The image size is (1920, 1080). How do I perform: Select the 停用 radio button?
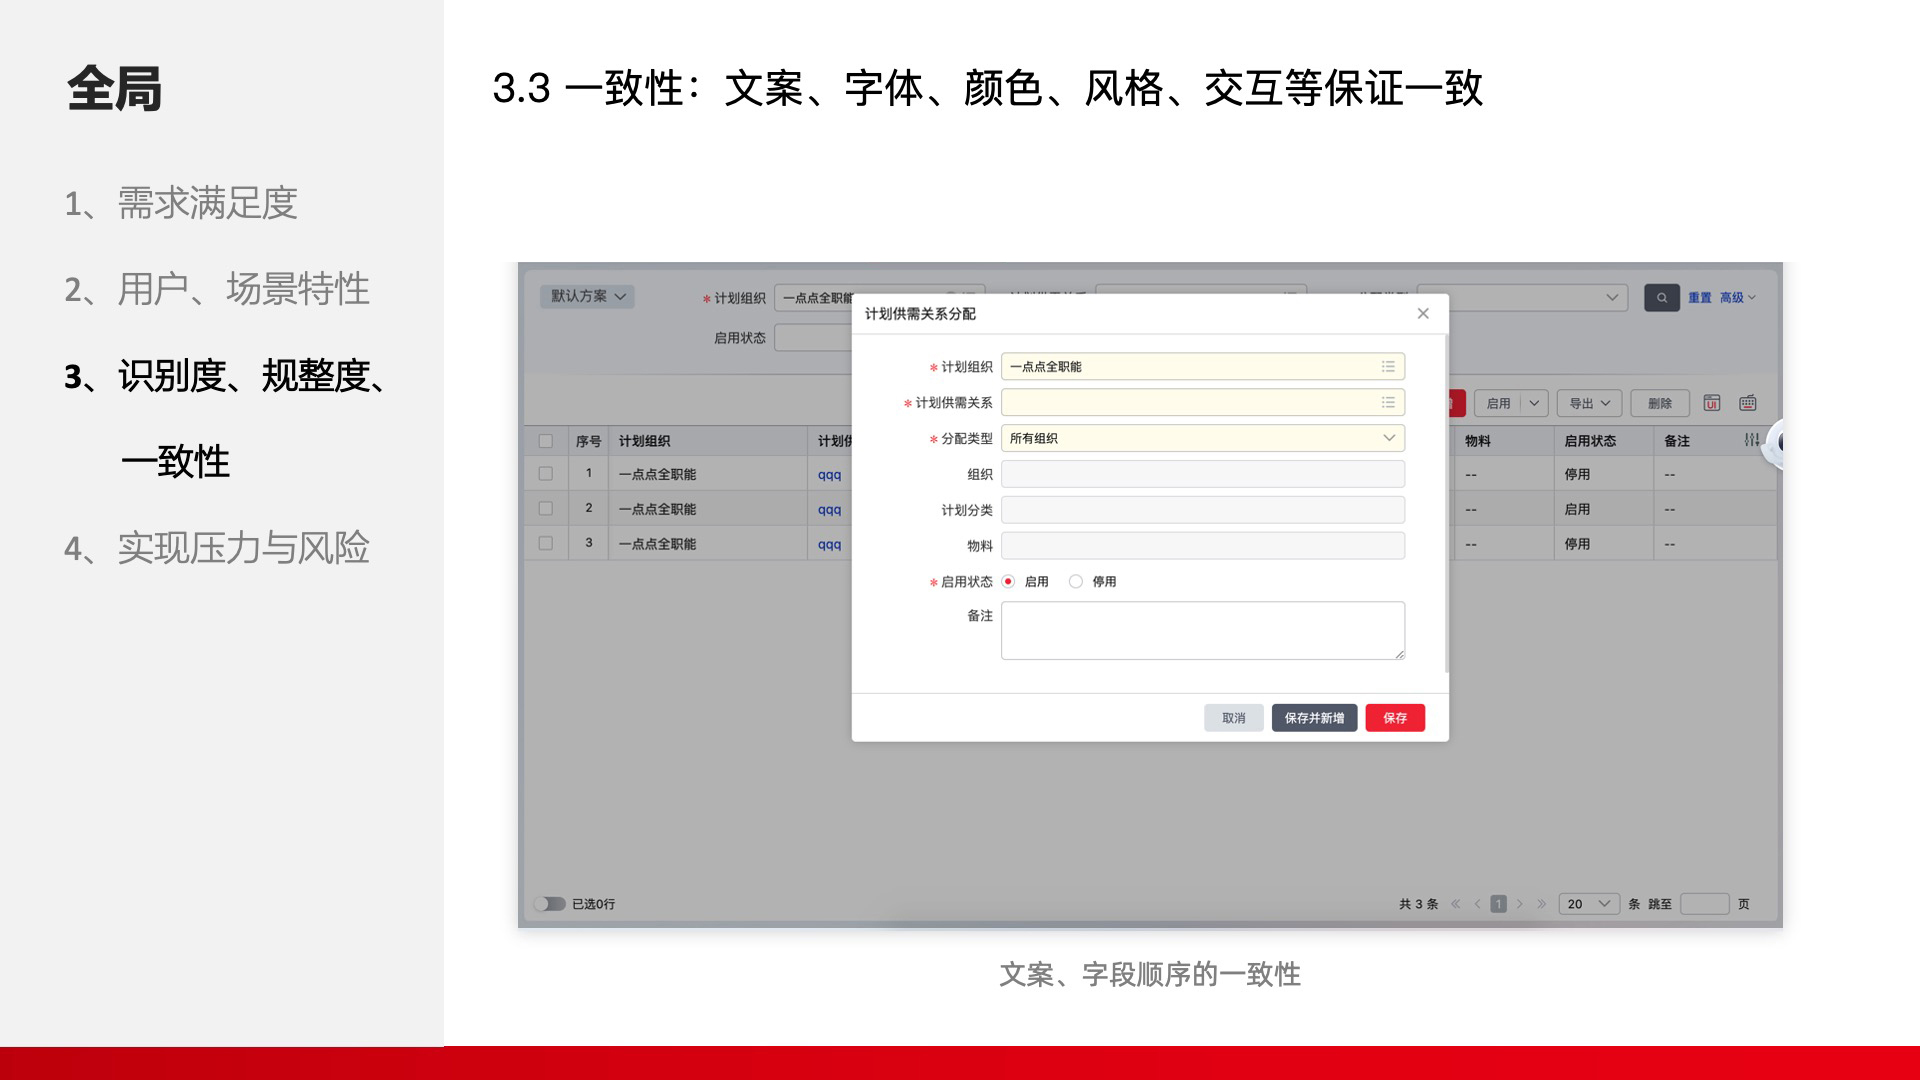1076,581
